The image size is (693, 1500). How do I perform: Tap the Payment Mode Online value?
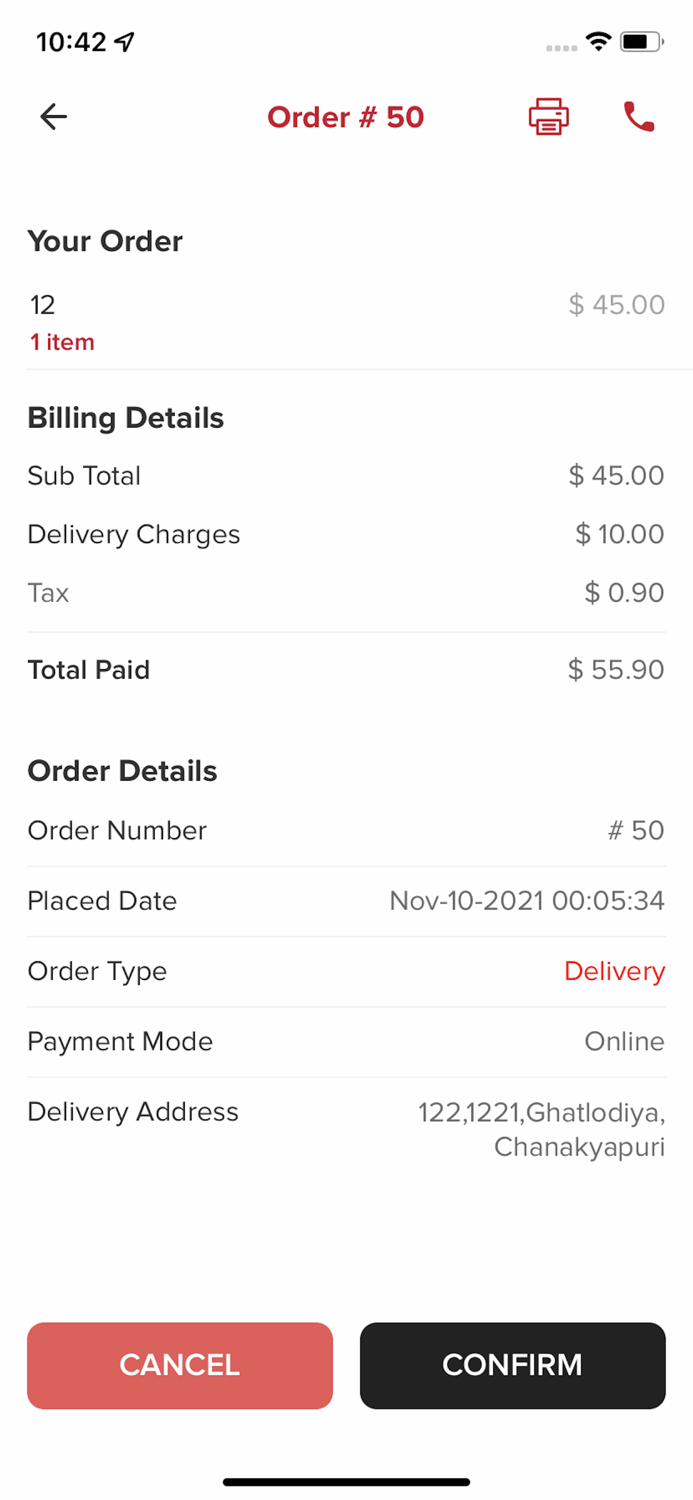point(624,1041)
